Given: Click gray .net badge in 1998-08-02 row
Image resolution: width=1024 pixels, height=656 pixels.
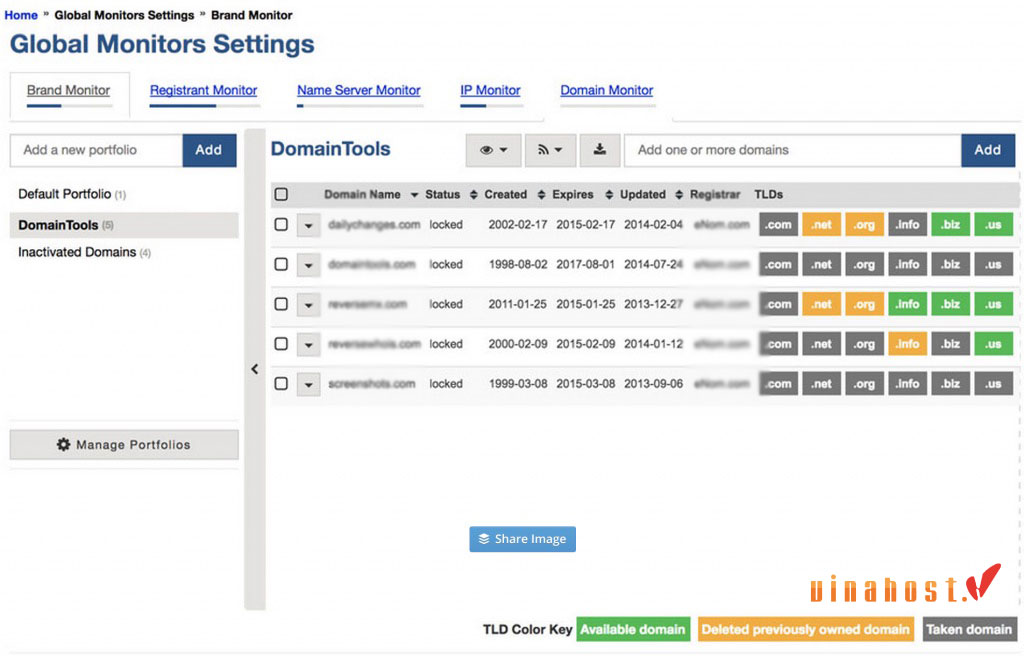Looking at the screenshot, I should pyautogui.click(x=822, y=265).
